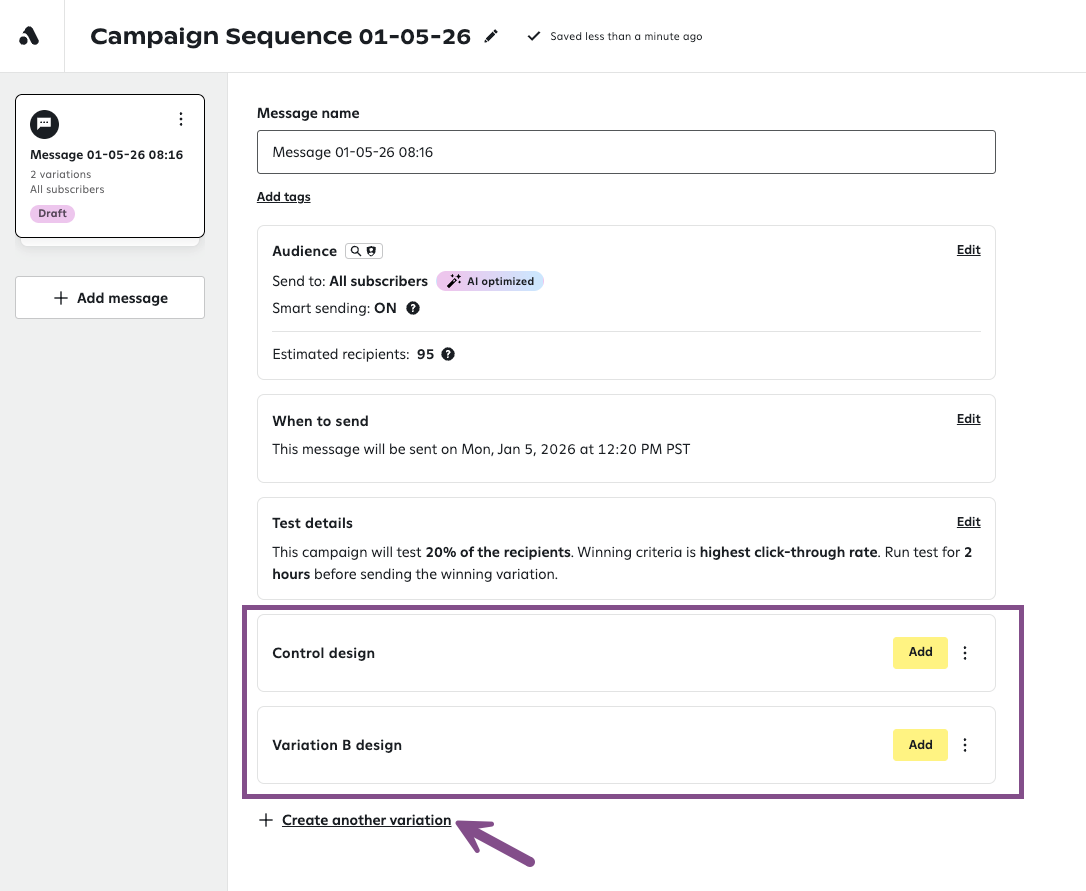Edit the Audience section

coord(968,250)
